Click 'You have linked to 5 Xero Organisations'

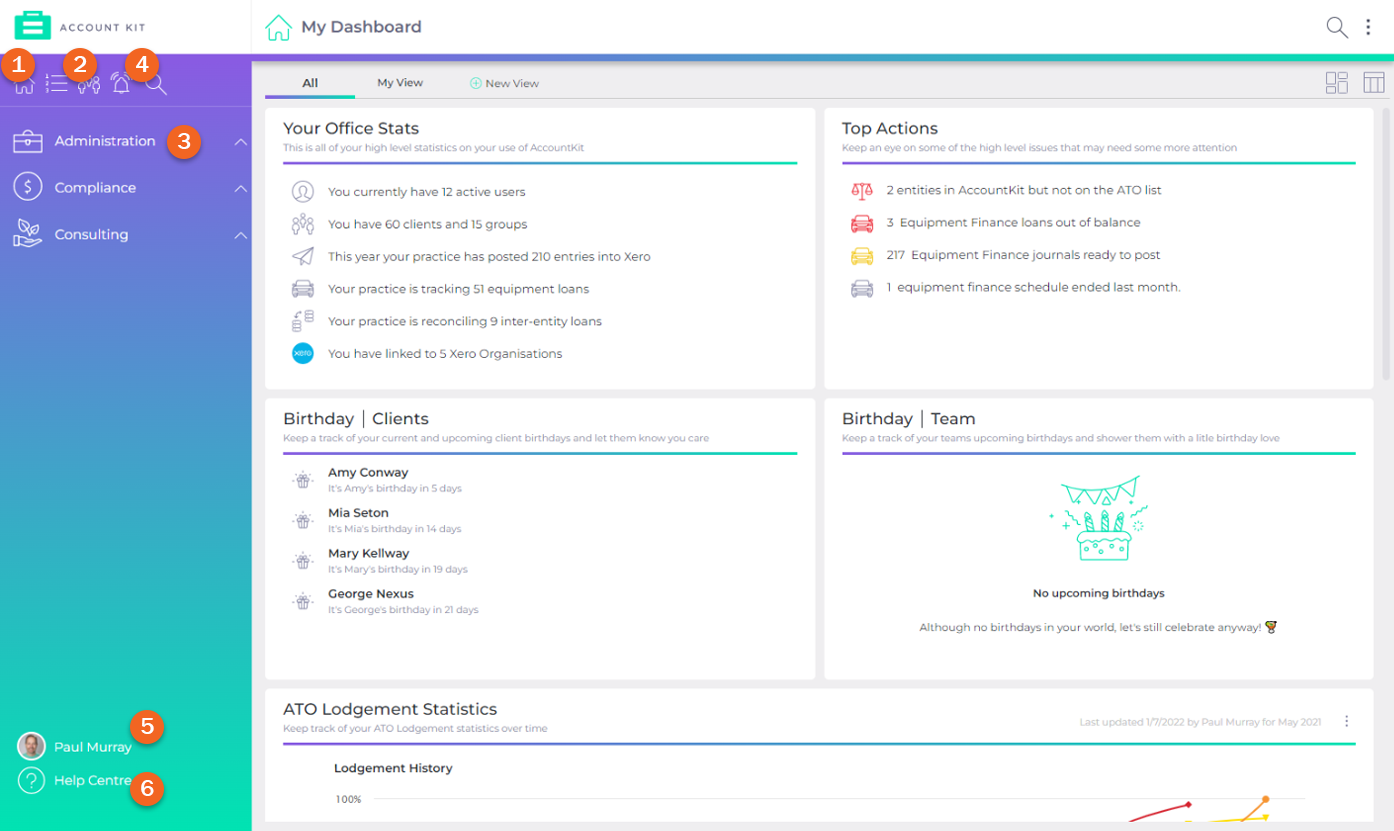tap(445, 353)
